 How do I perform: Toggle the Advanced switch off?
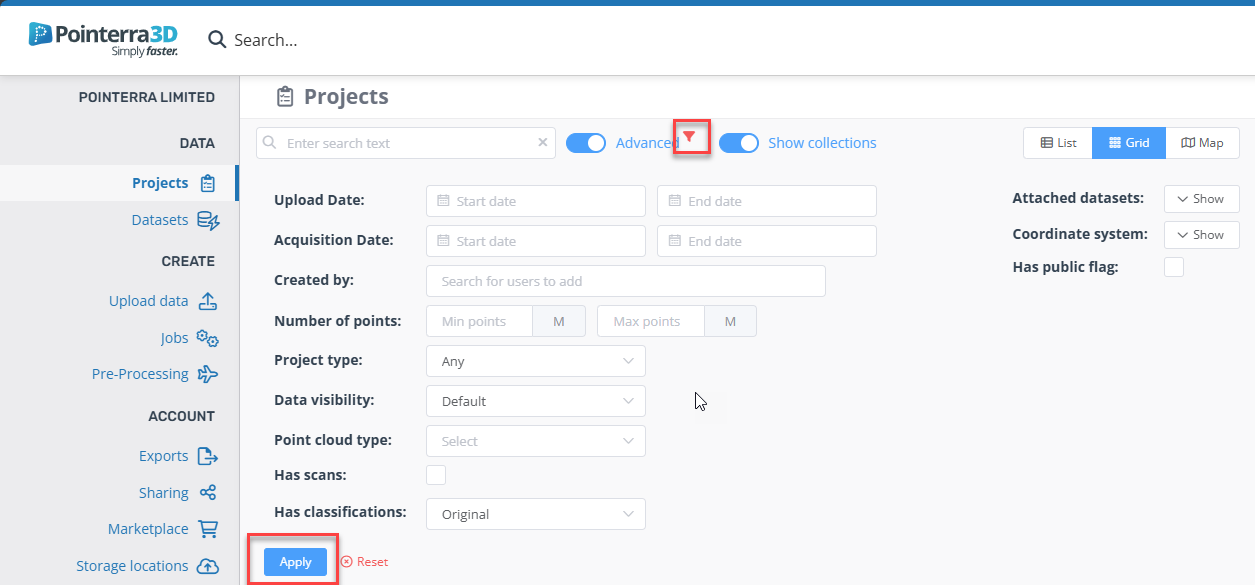586,143
